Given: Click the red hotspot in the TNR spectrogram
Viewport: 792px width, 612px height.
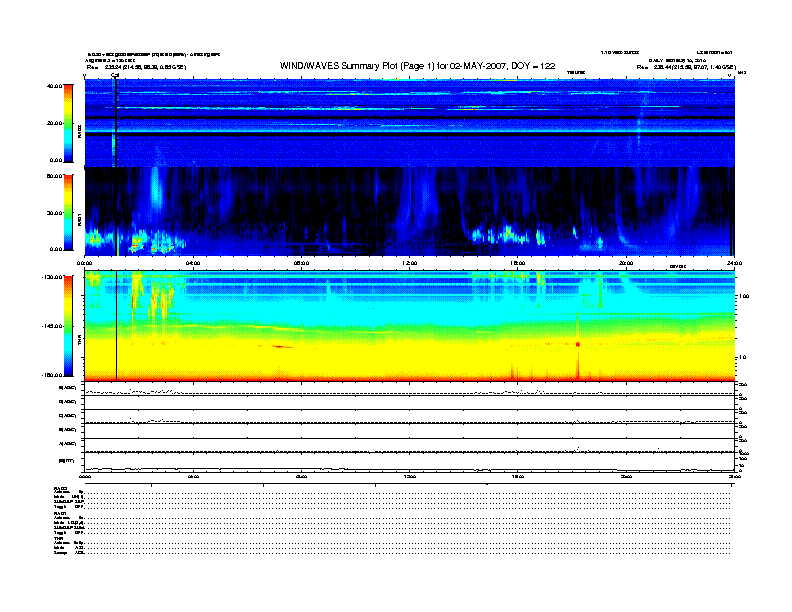Looking at the screenshot, I should pos(578,344).
